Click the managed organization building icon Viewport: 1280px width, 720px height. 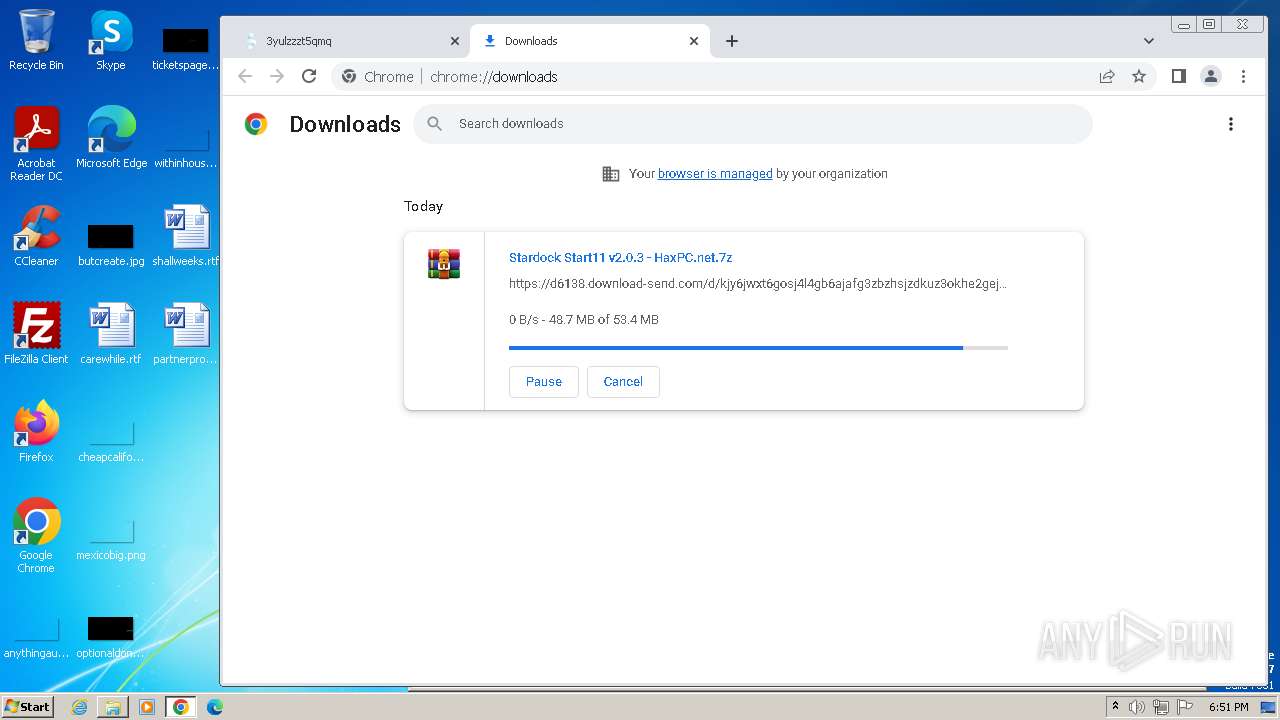tap(610, 174)
